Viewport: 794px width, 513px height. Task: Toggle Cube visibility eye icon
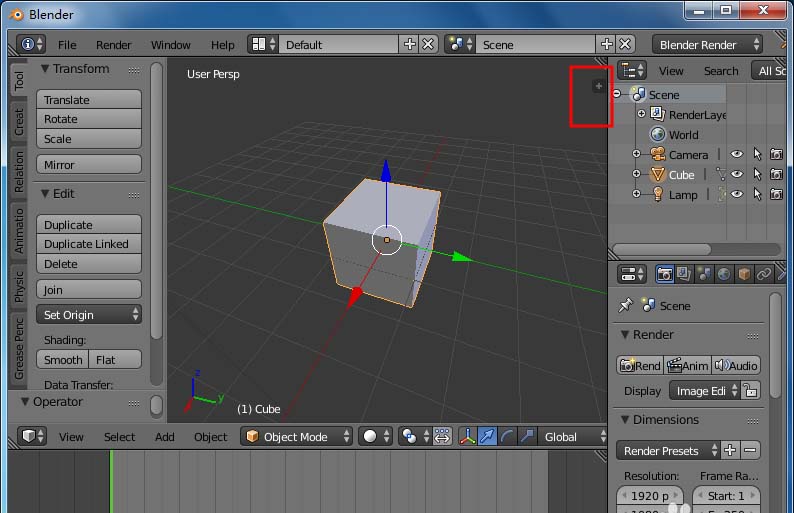point(737,175)
